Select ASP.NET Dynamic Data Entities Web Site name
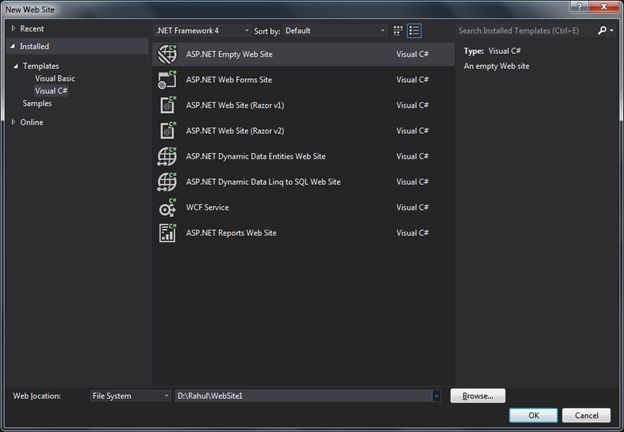This screenshot has width=624, height=432. pyautogui.click(x=255, y=156)
